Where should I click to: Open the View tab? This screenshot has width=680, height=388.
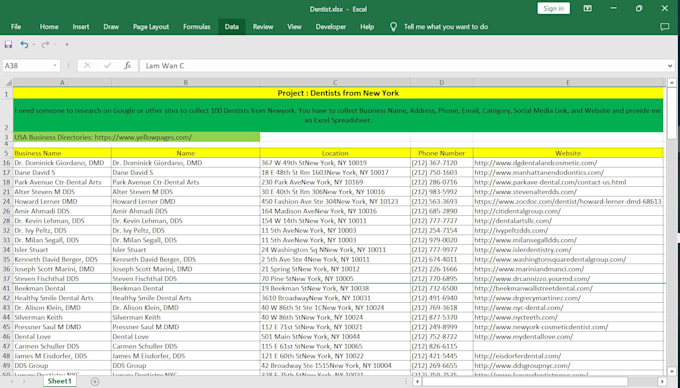point(294,26)
